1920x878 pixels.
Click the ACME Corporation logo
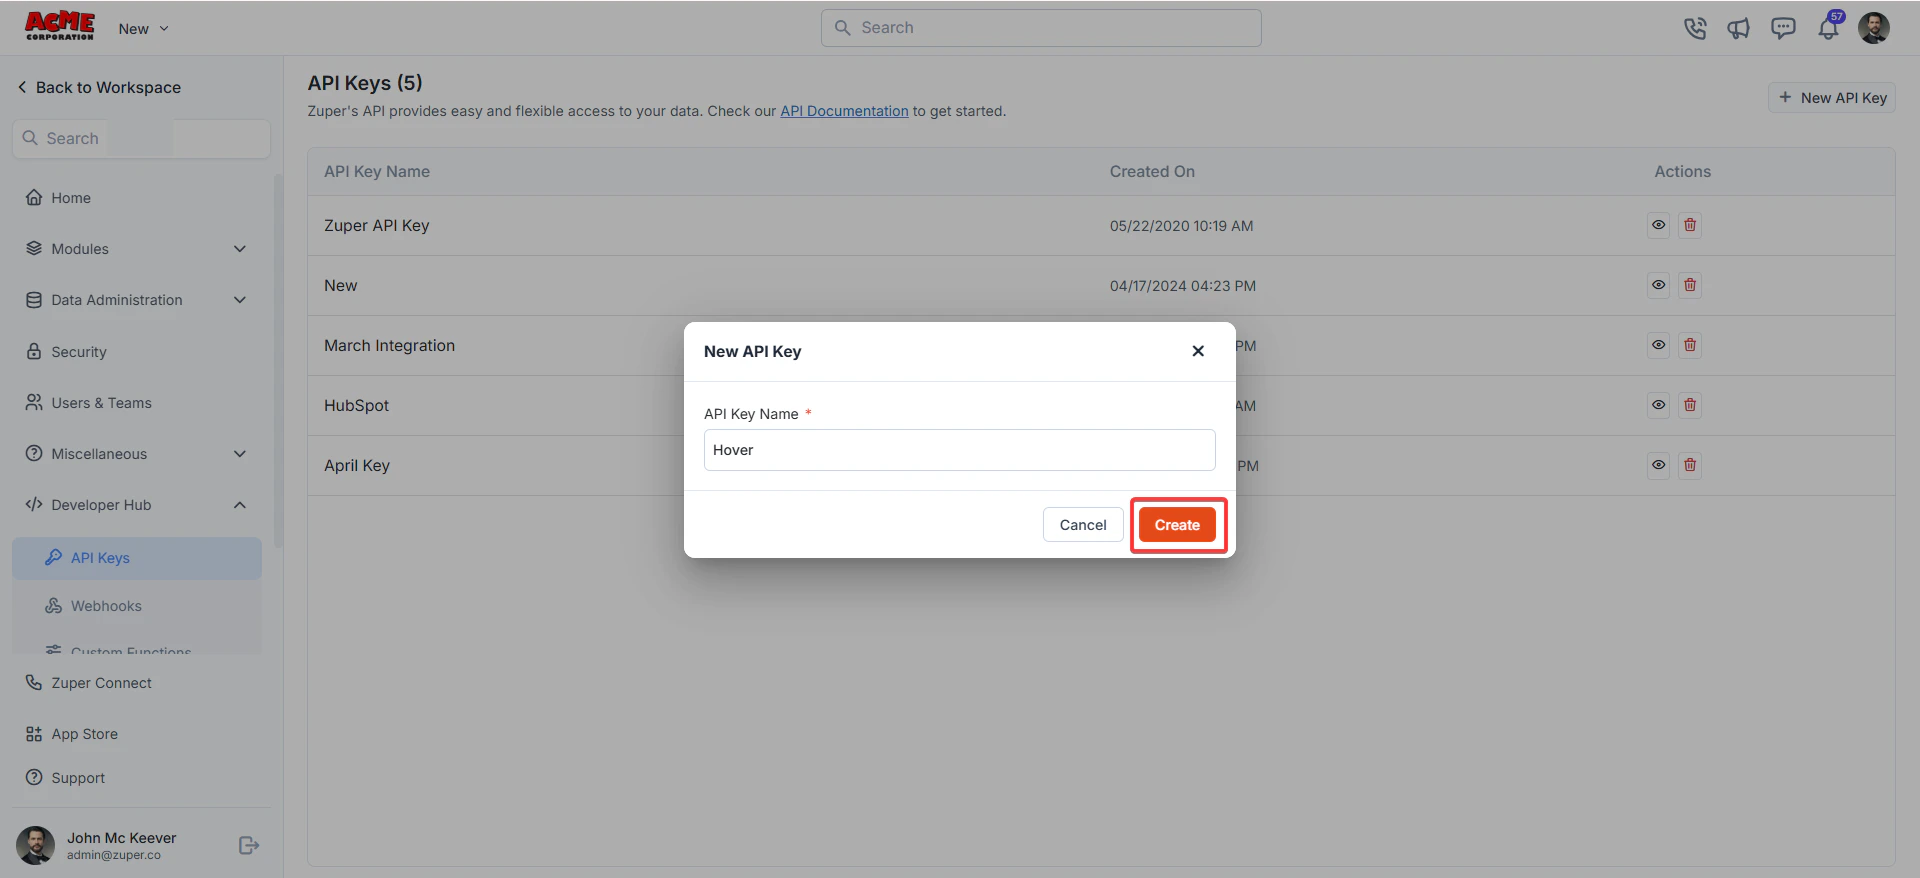(x=60, y=26)
